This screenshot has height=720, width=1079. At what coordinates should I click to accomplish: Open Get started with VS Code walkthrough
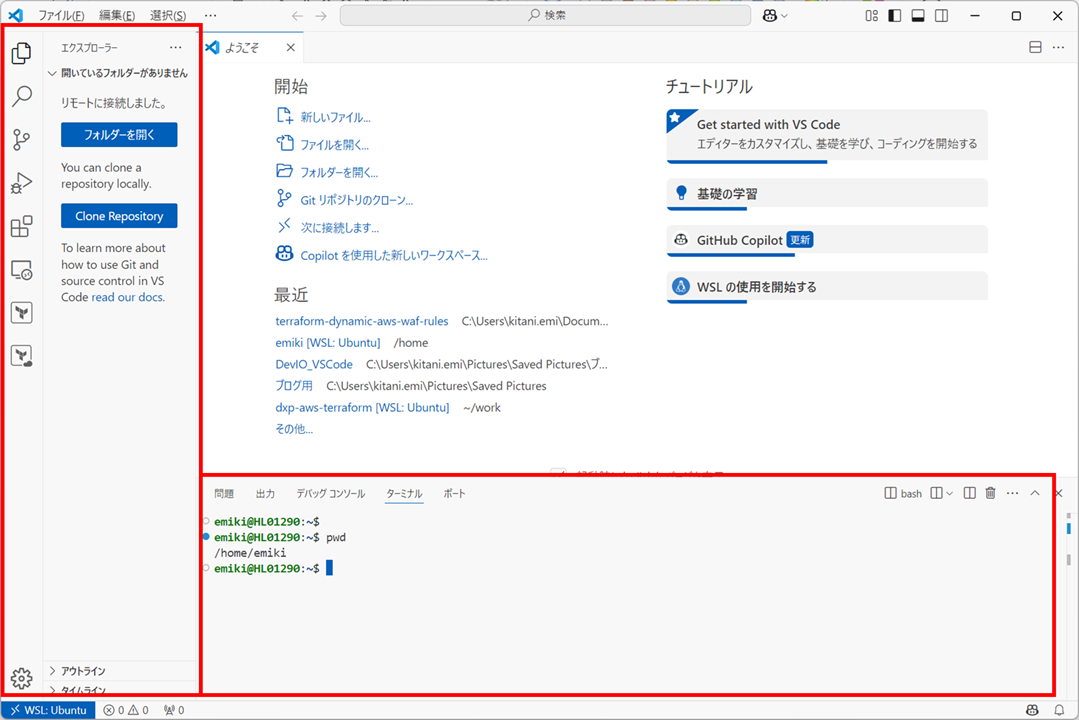coord(827,136)
